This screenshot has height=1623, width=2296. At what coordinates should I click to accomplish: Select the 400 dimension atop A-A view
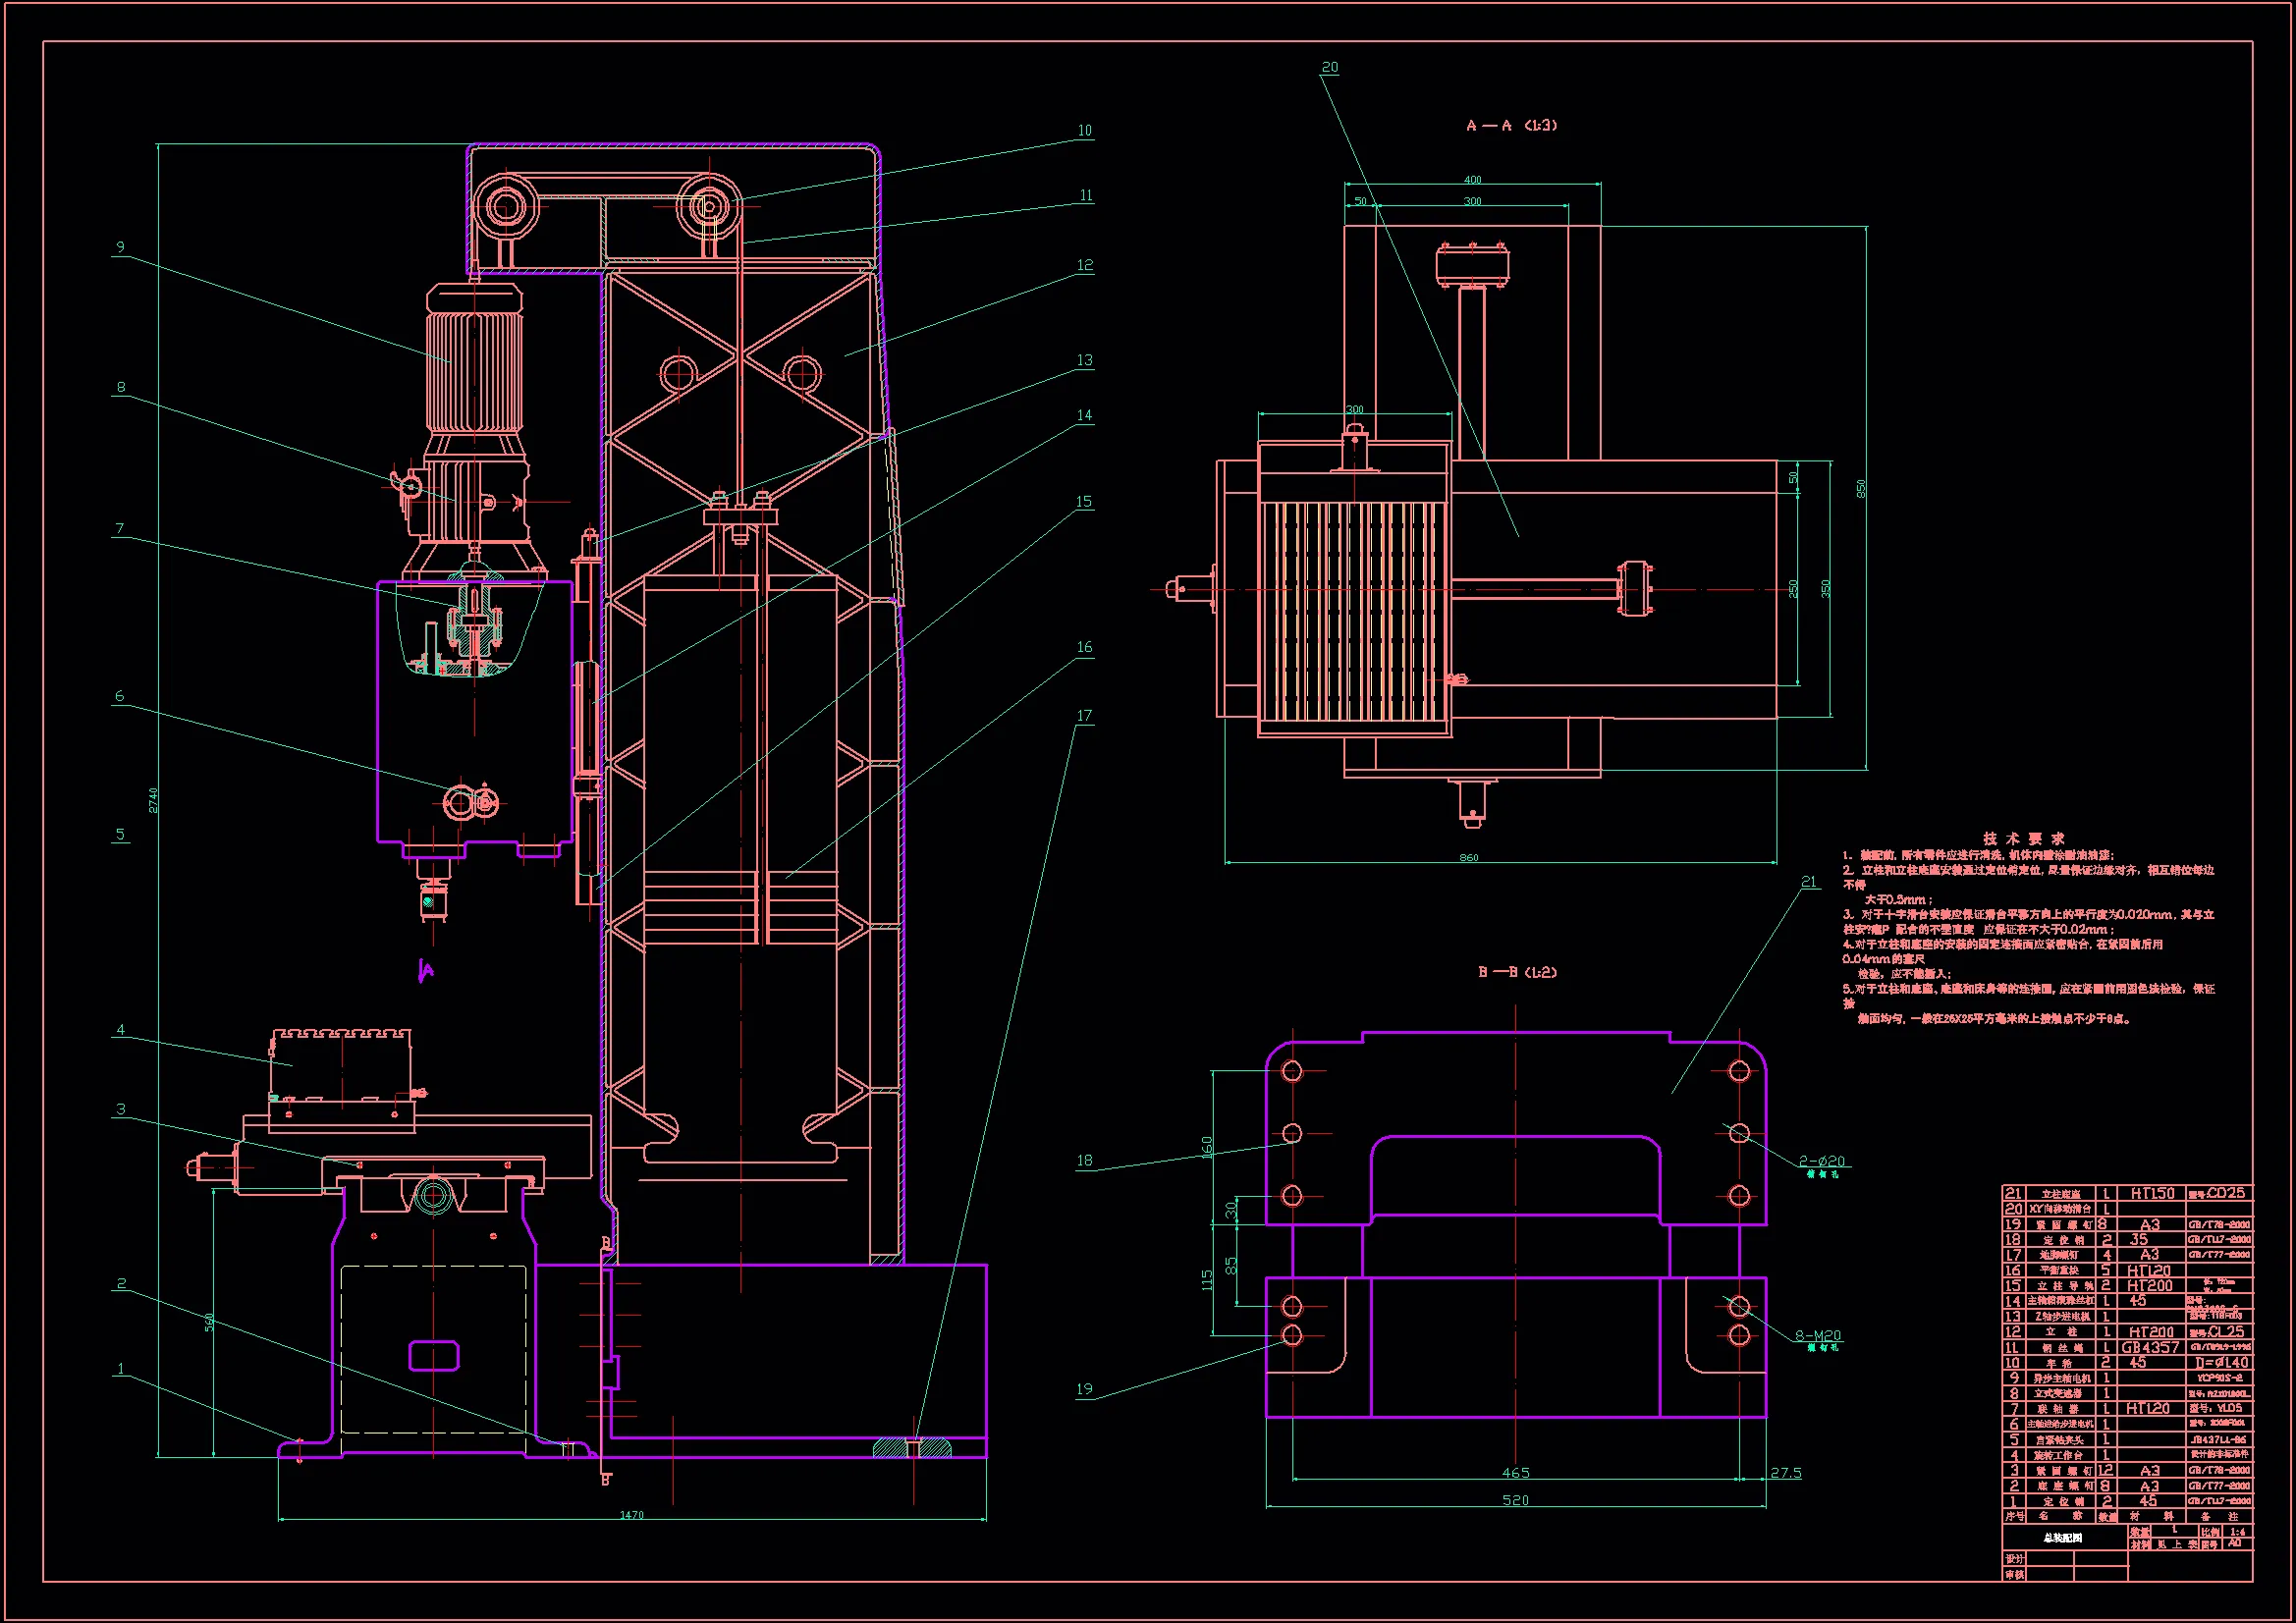click(x=1472, y=180)
